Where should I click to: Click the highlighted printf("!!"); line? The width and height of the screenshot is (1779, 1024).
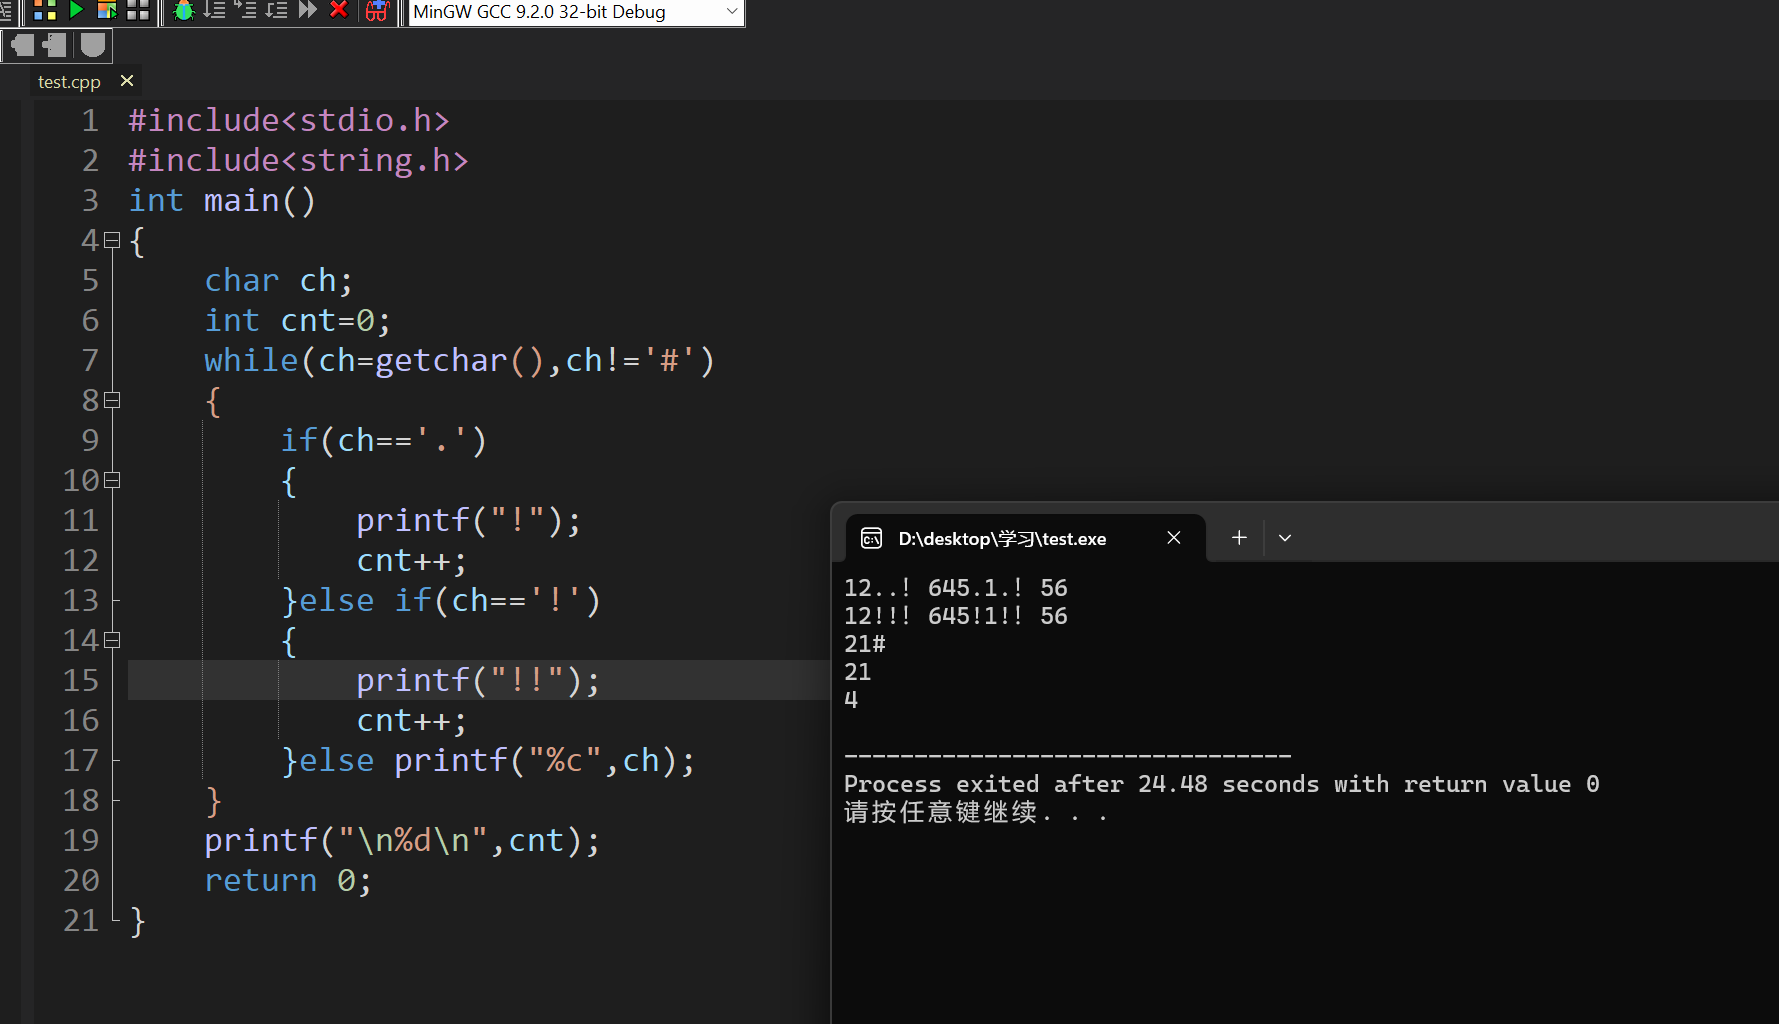coord(478,680)
